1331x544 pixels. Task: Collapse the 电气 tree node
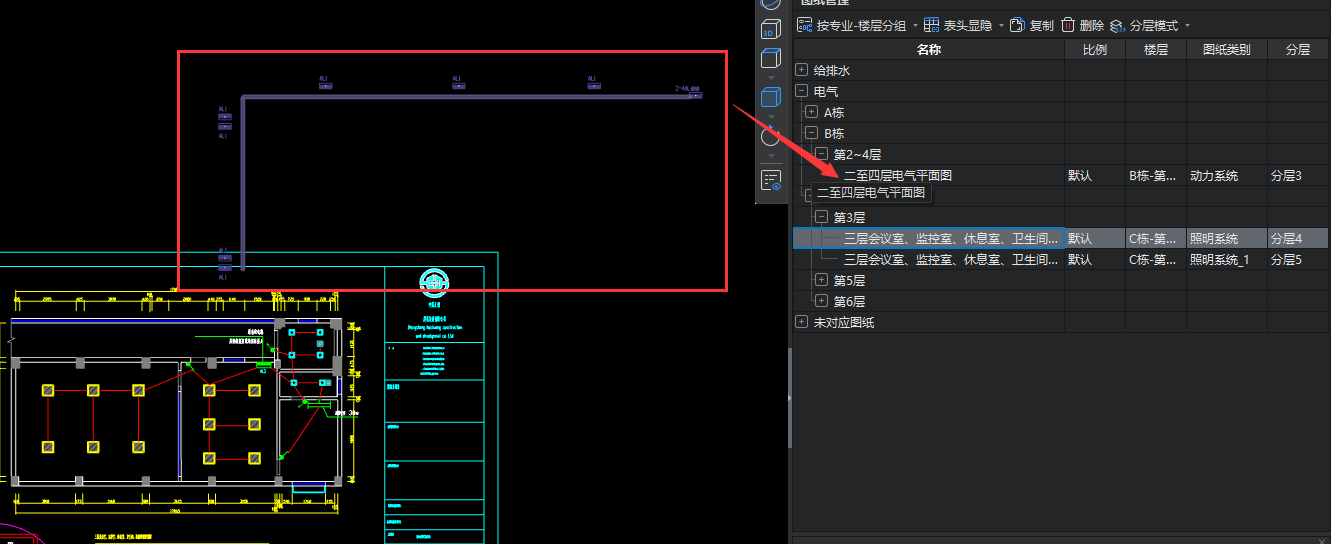(x=801, y=91)
